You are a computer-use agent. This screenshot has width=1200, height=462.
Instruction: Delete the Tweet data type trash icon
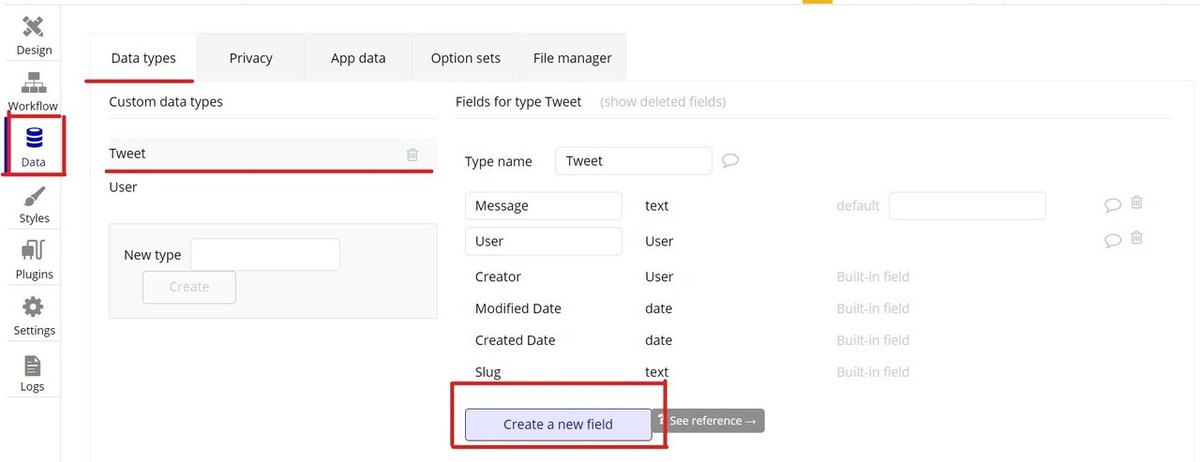pyautogui.click(x=412, y=154)
